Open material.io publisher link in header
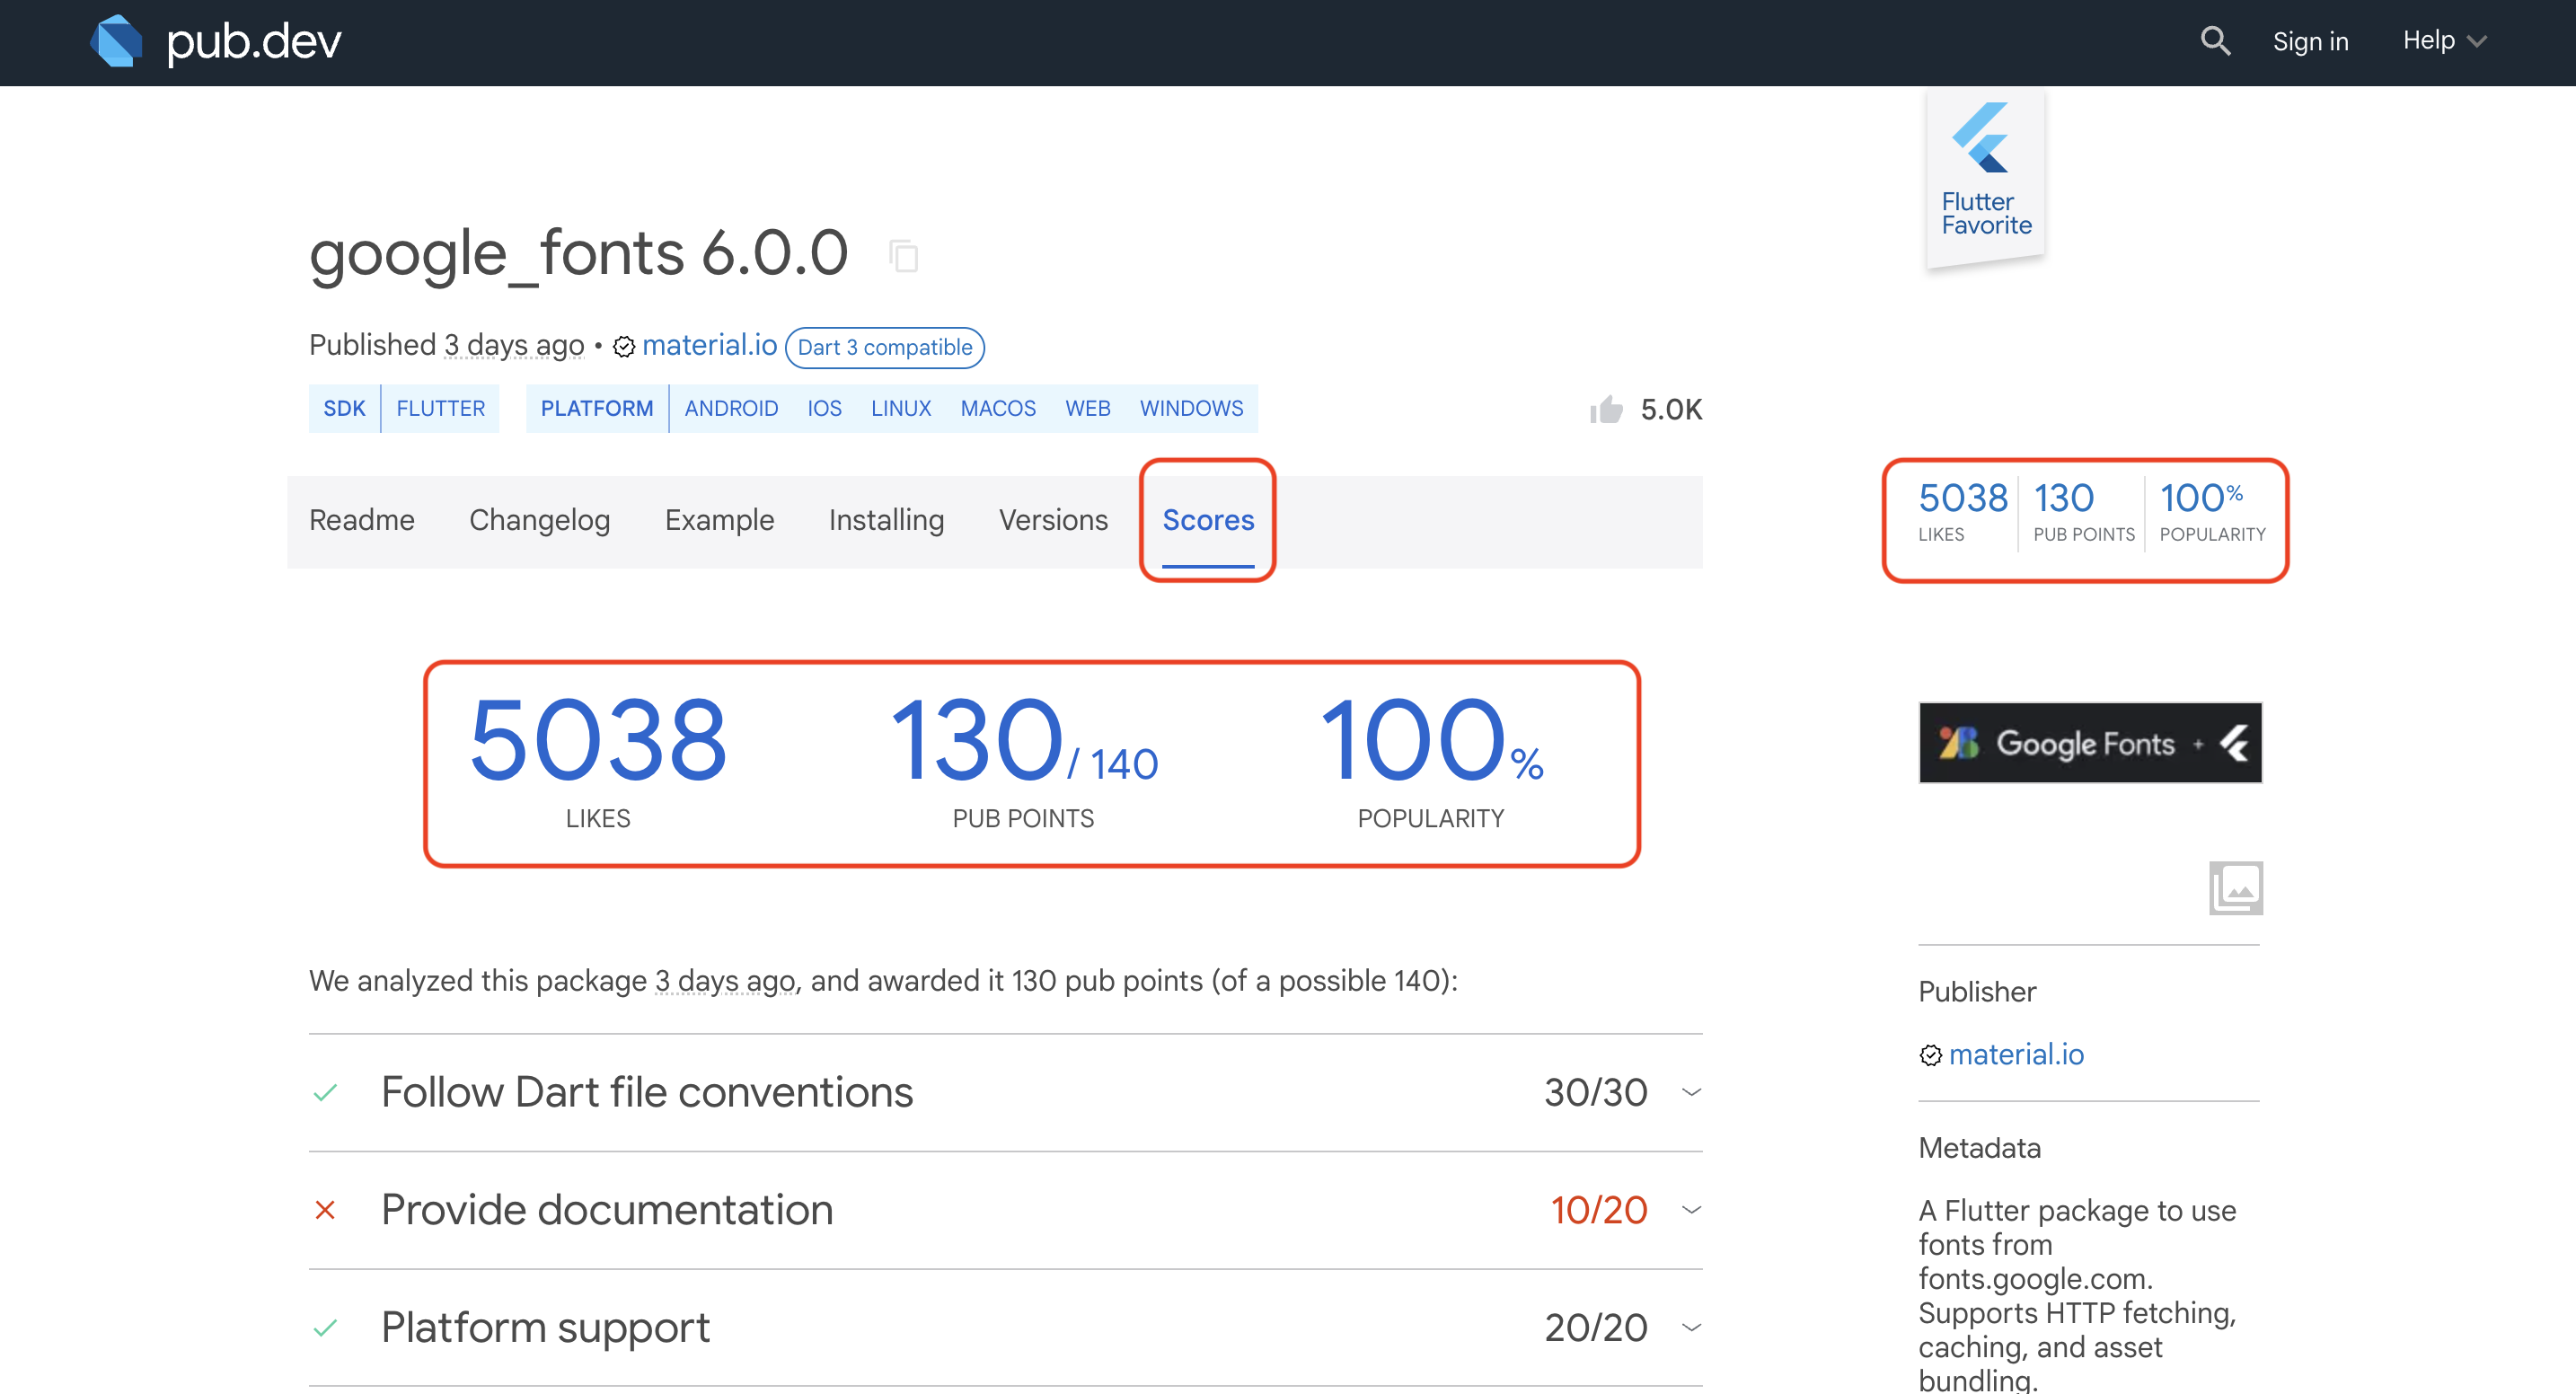 pos(709,345)
